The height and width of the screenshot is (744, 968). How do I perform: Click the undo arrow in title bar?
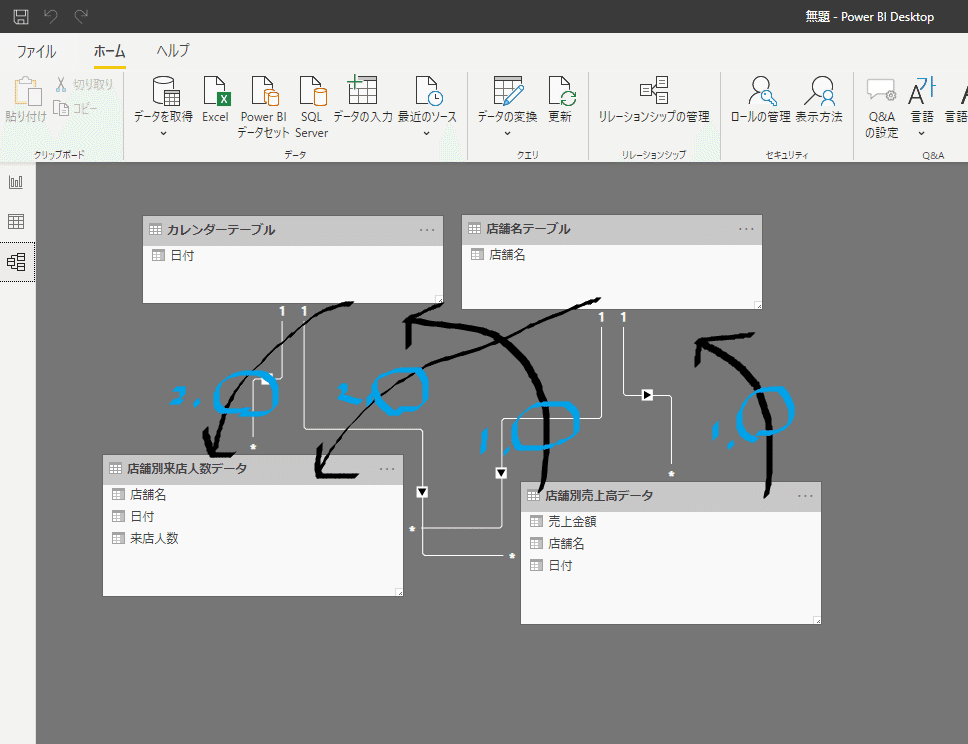[x=51, y=16]
